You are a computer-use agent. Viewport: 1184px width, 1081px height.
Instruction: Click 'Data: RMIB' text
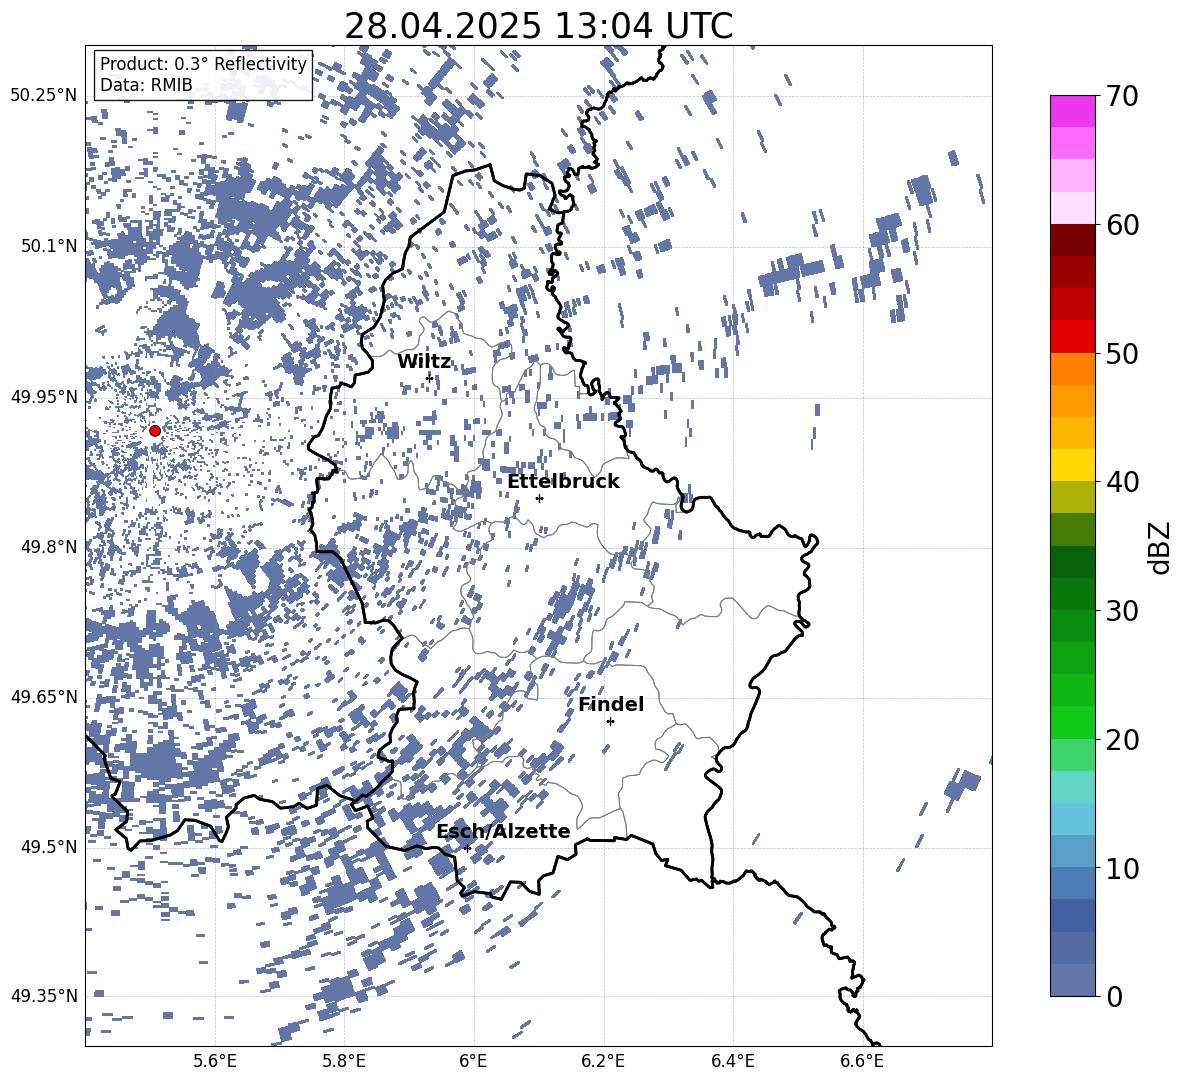tap(146, 85)
